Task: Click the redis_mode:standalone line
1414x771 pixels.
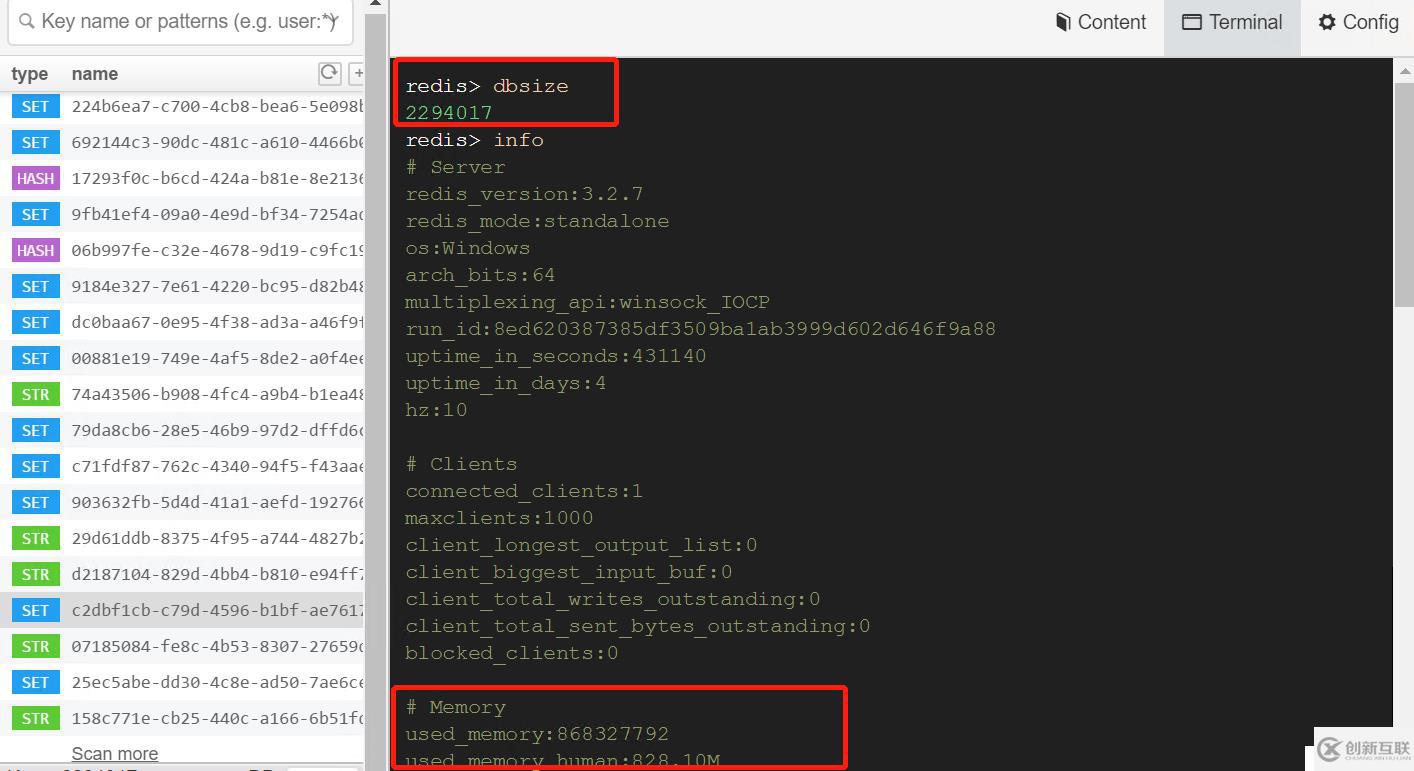Action: (x=537, y=221)
